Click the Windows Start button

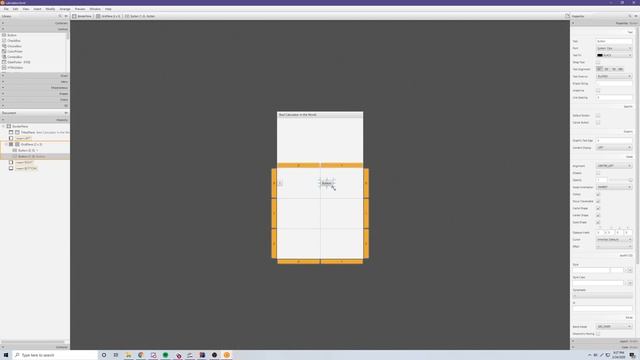tap(6, 355)
